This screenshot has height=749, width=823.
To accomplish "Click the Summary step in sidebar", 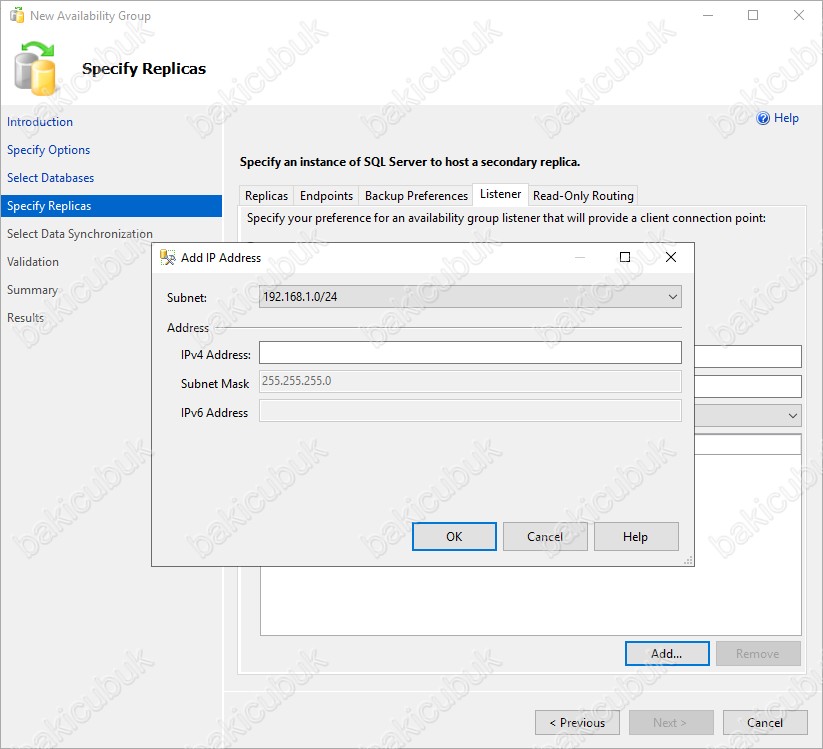I will [x=32, y=290].
